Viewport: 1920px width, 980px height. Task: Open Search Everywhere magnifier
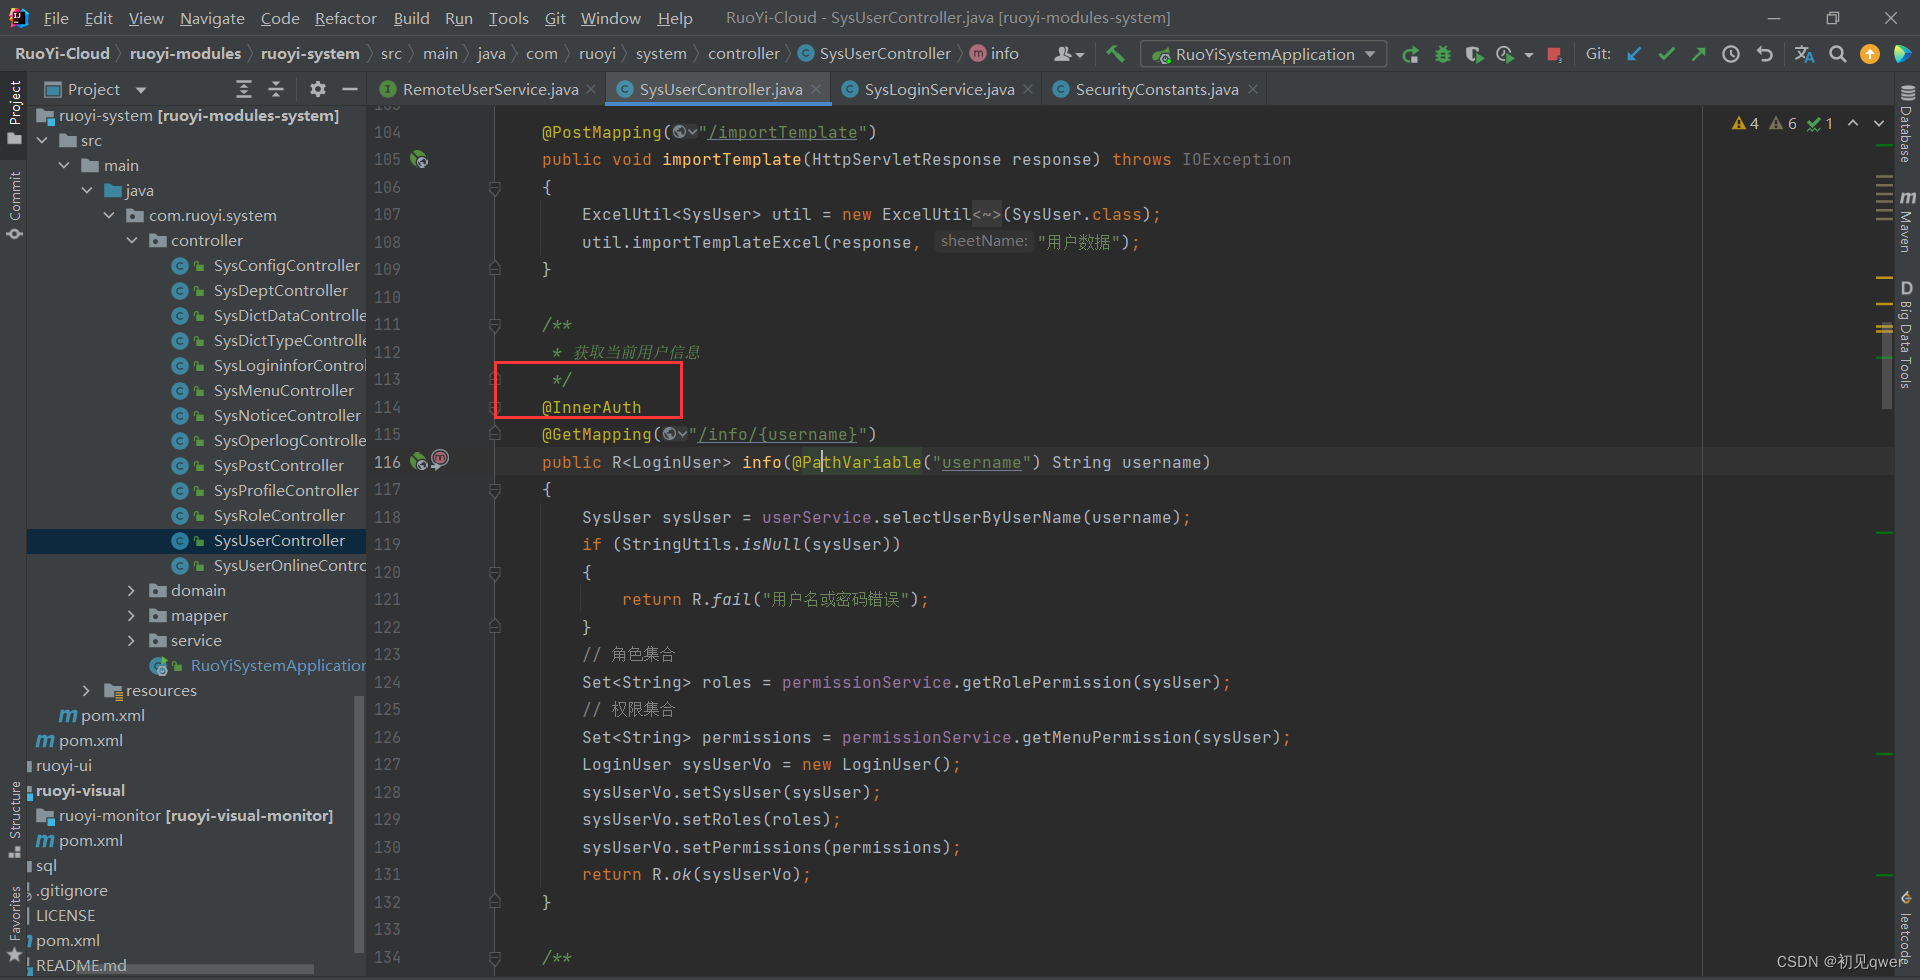click(x=1838, y=54)
